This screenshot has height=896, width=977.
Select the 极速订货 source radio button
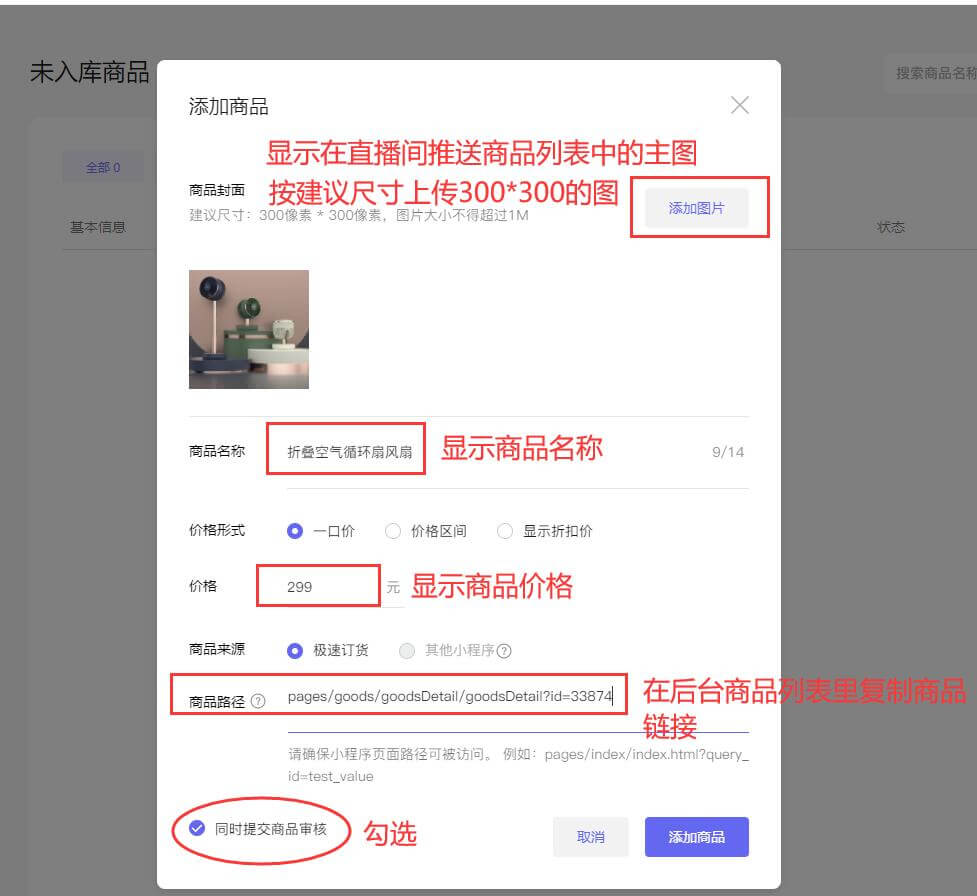(295, 651)
